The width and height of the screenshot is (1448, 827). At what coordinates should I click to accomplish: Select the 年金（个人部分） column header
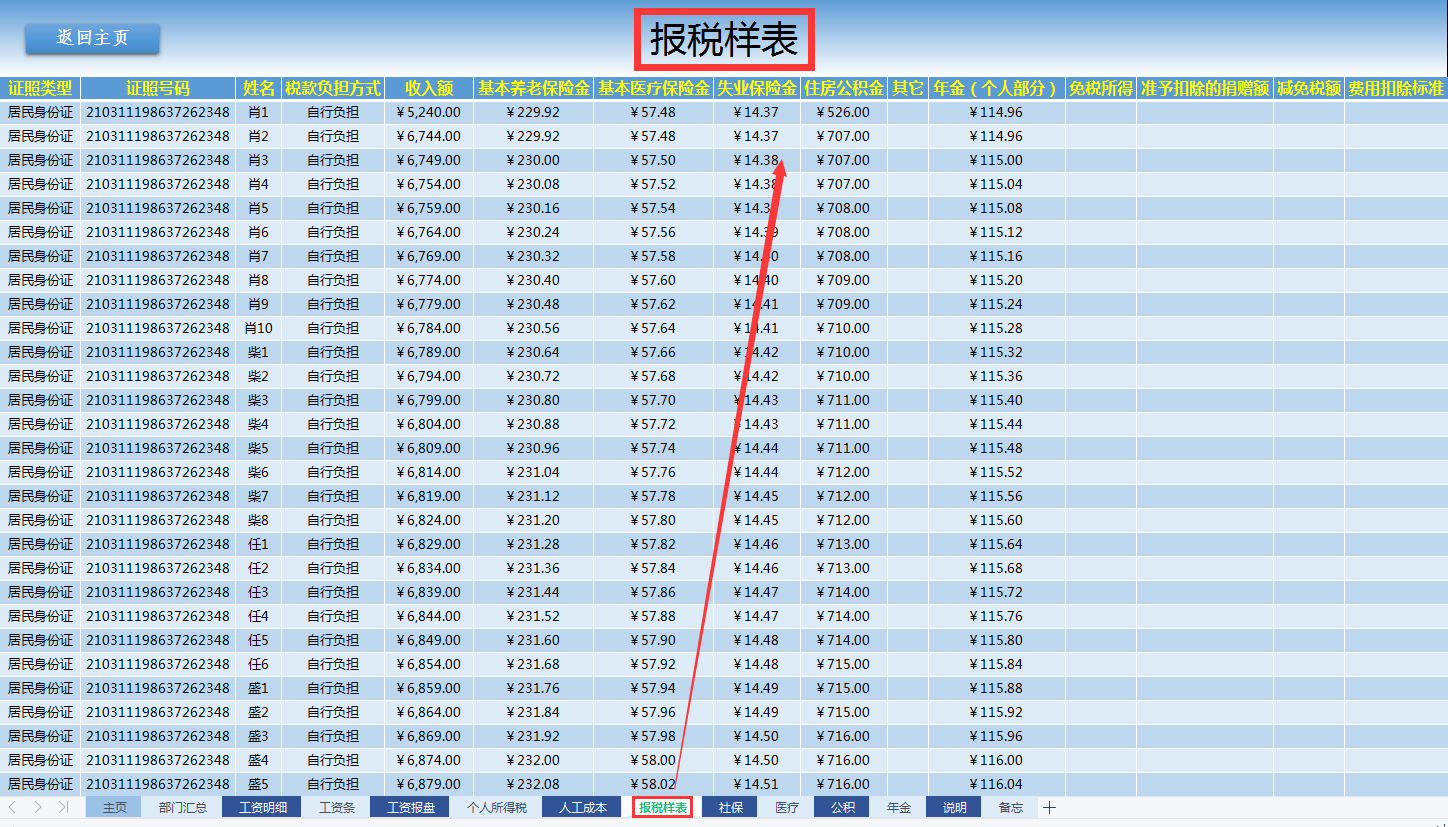(996, 88)
